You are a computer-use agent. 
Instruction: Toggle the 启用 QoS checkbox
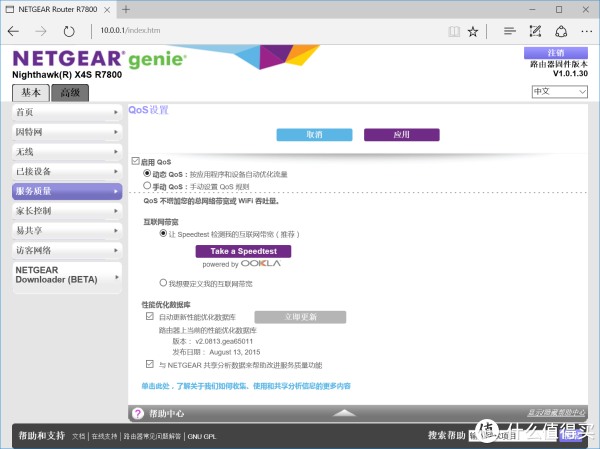coord(136,161)
